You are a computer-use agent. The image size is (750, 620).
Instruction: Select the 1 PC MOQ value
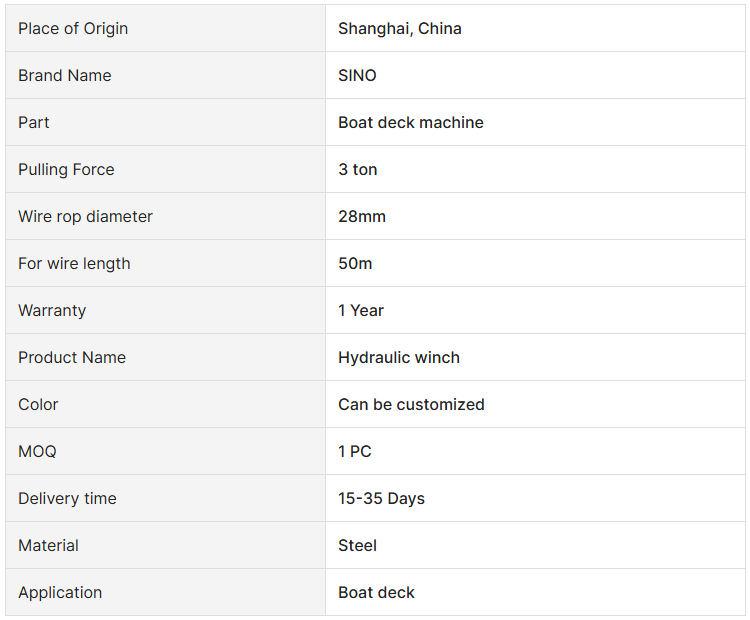355,451
